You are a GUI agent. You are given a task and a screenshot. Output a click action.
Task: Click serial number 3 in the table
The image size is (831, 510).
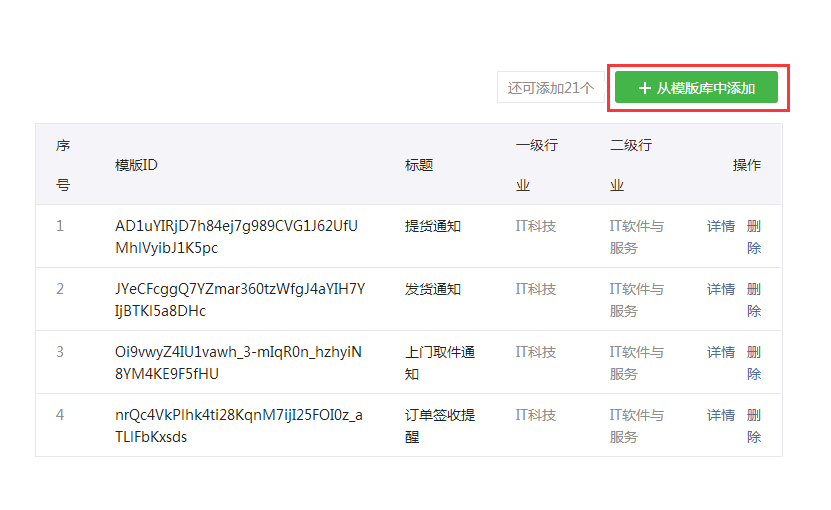point(60,353)
